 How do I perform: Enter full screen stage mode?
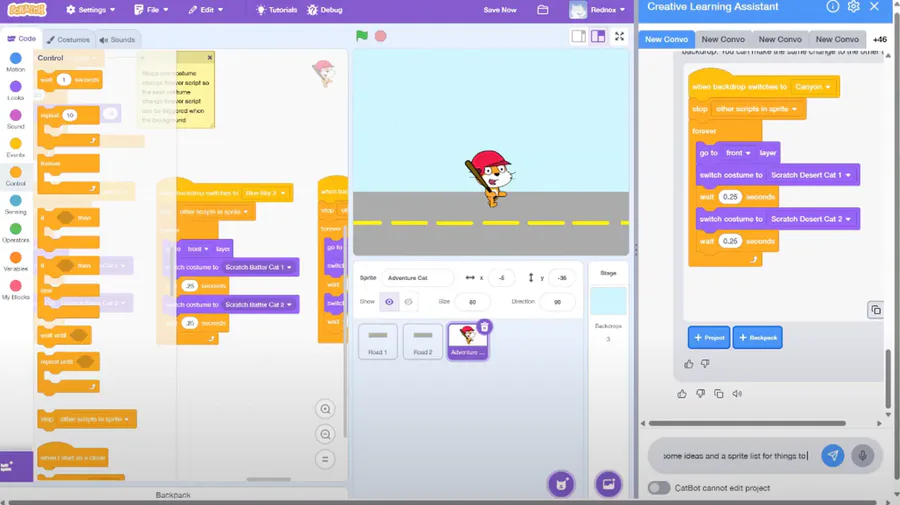(619, 36)
